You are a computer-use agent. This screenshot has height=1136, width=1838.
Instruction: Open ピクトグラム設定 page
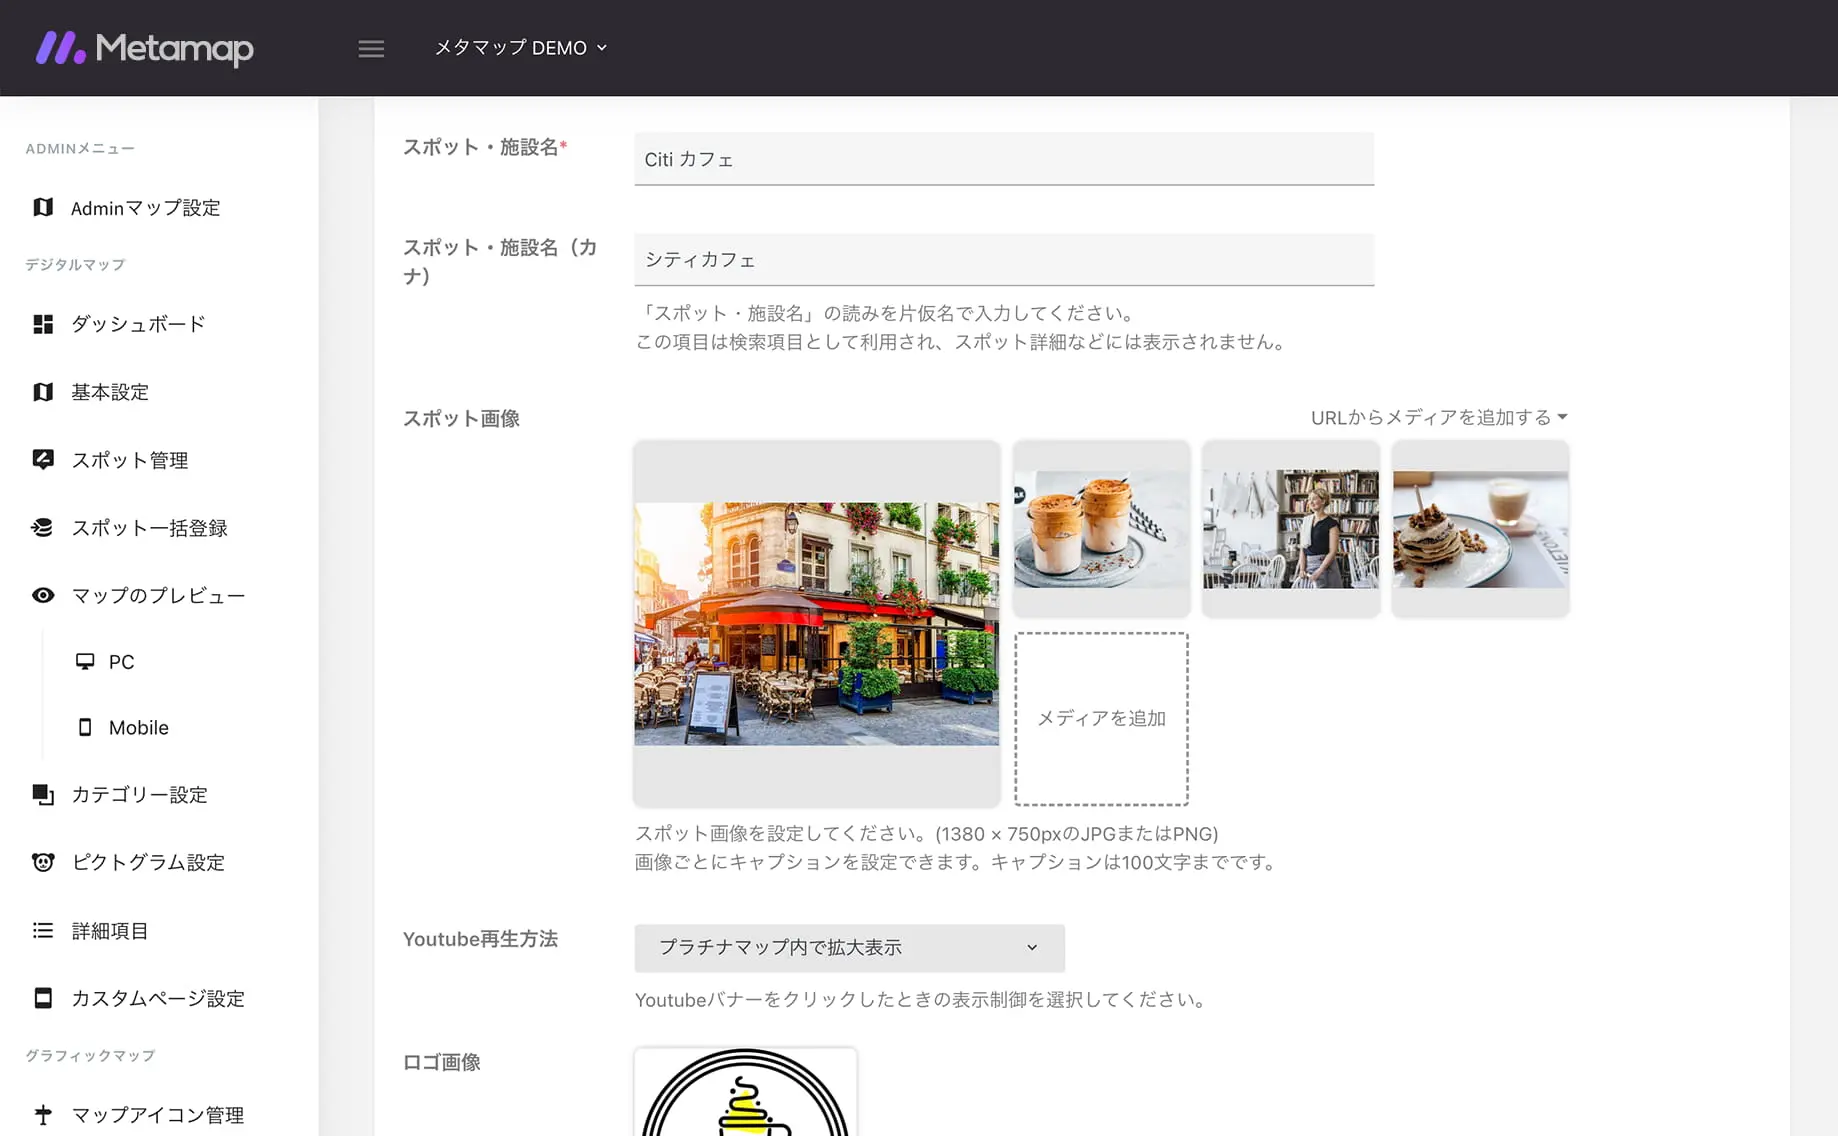click(x=148, y=862)
